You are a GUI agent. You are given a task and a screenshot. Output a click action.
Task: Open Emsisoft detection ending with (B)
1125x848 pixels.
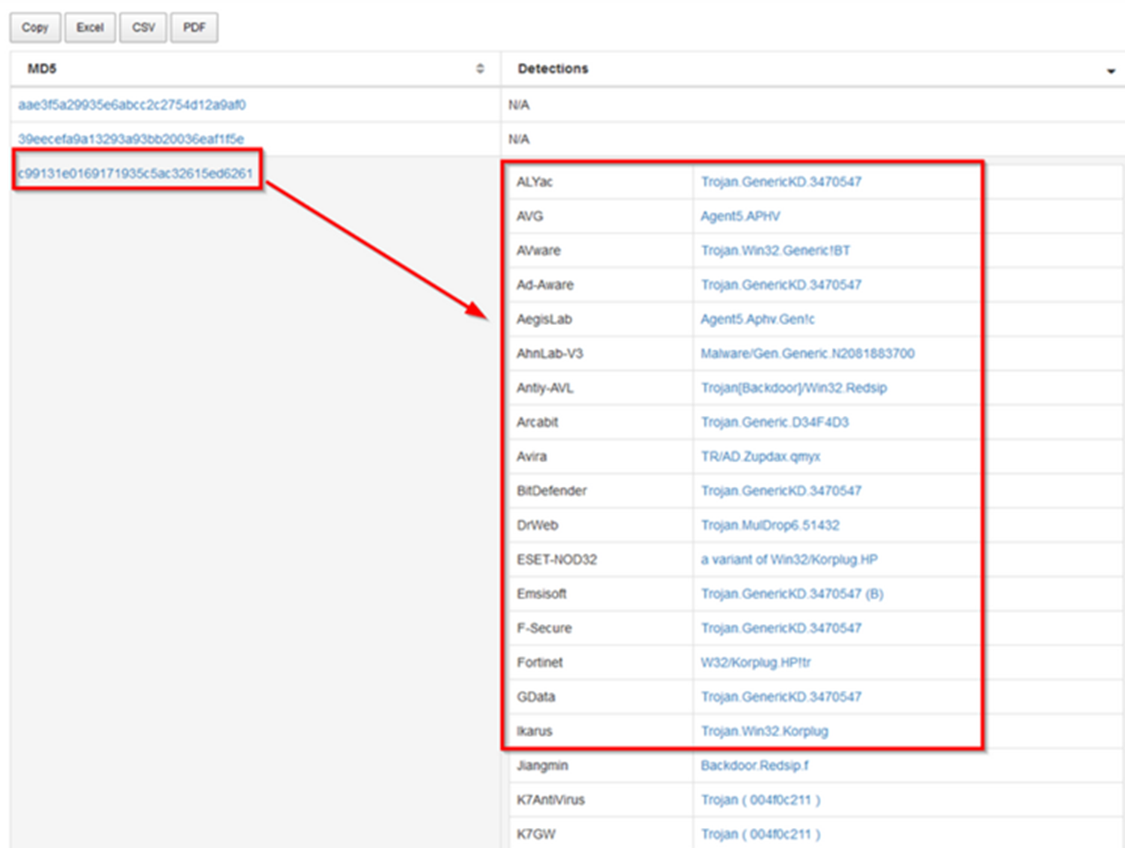792,595
